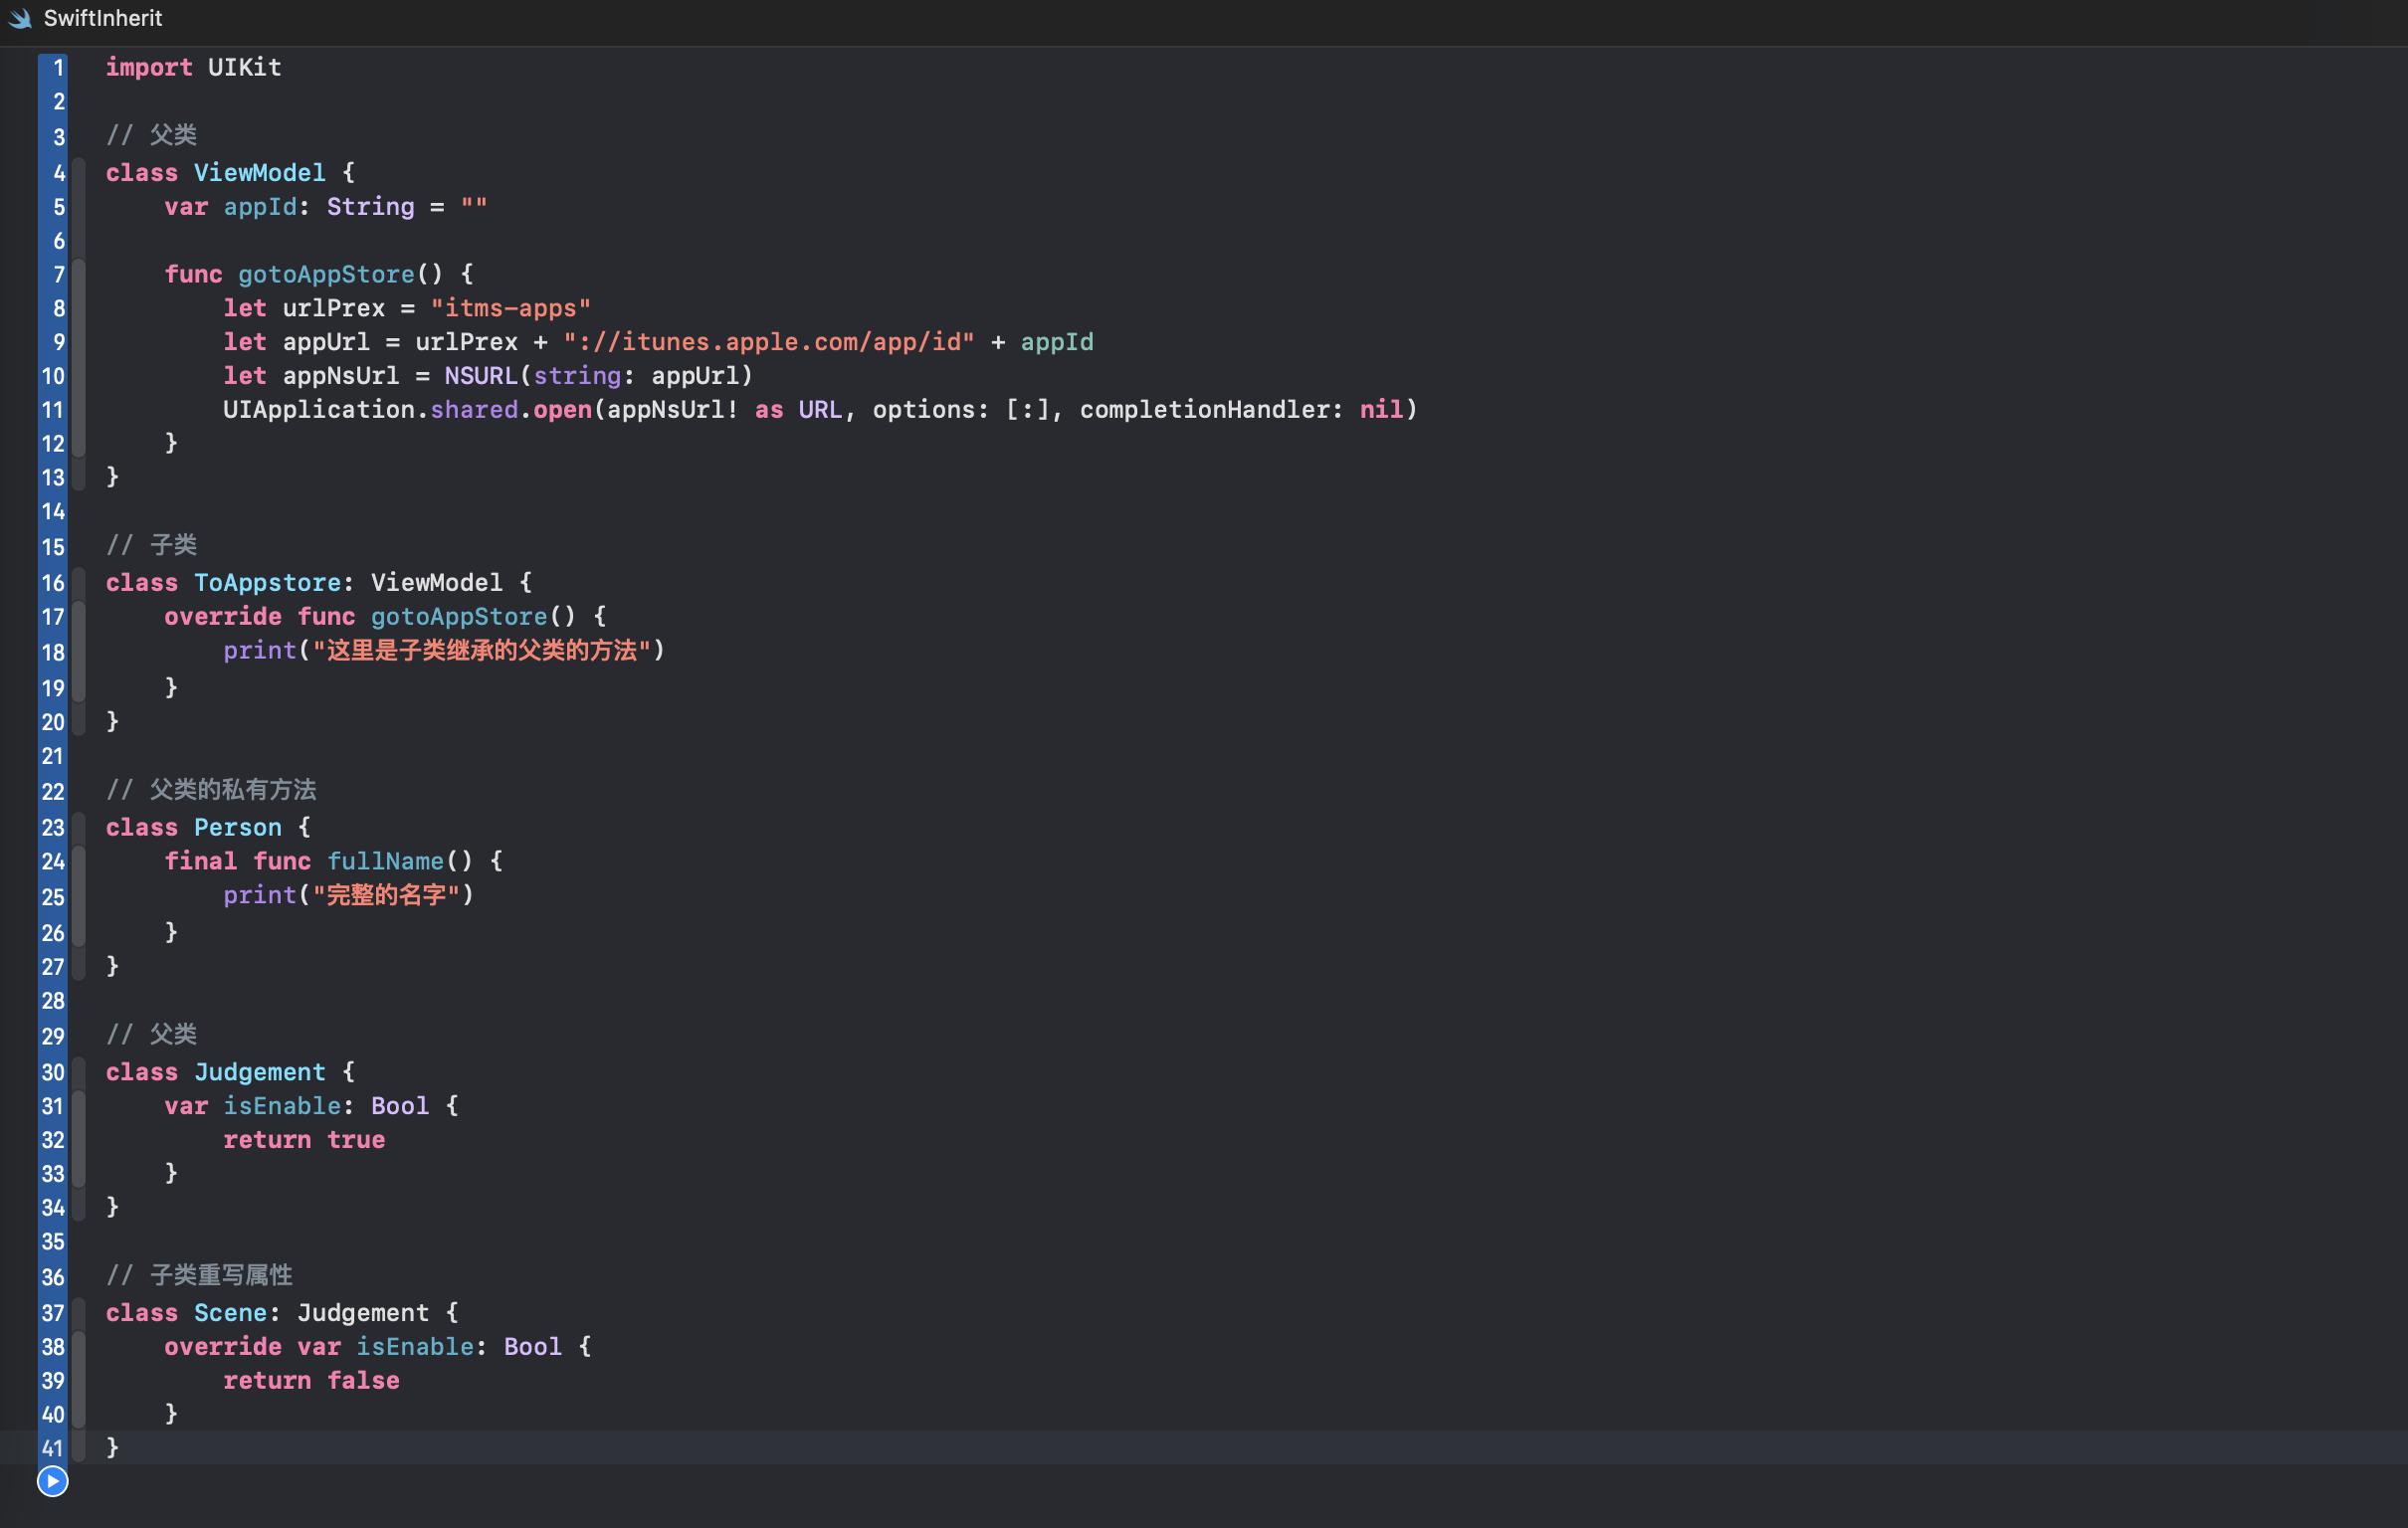Collapse the Judgement class ribbon at line 30
The height and width of the screenshot is (1528, 2408).
(79, 1072)
